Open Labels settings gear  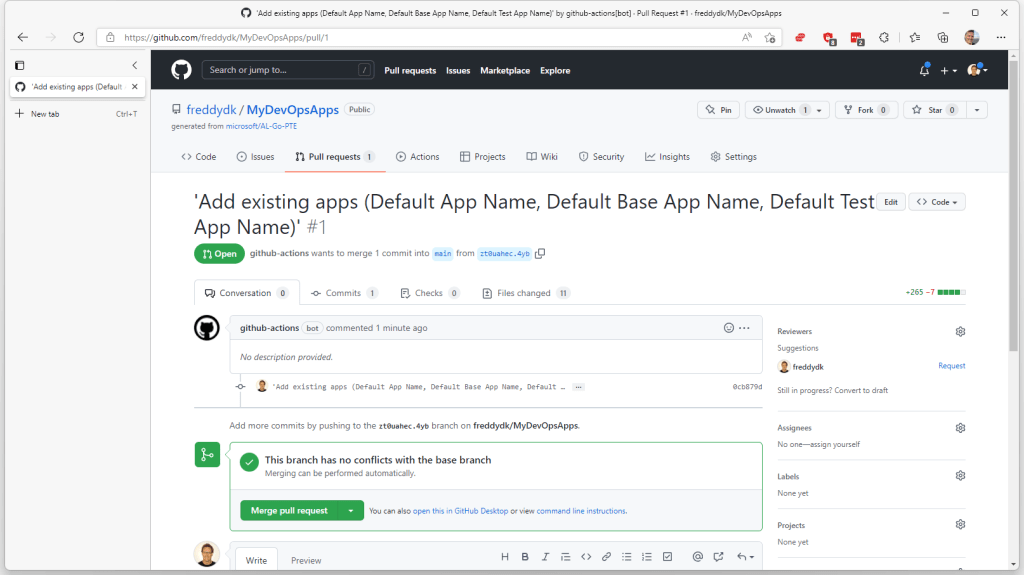click(960, 476)
